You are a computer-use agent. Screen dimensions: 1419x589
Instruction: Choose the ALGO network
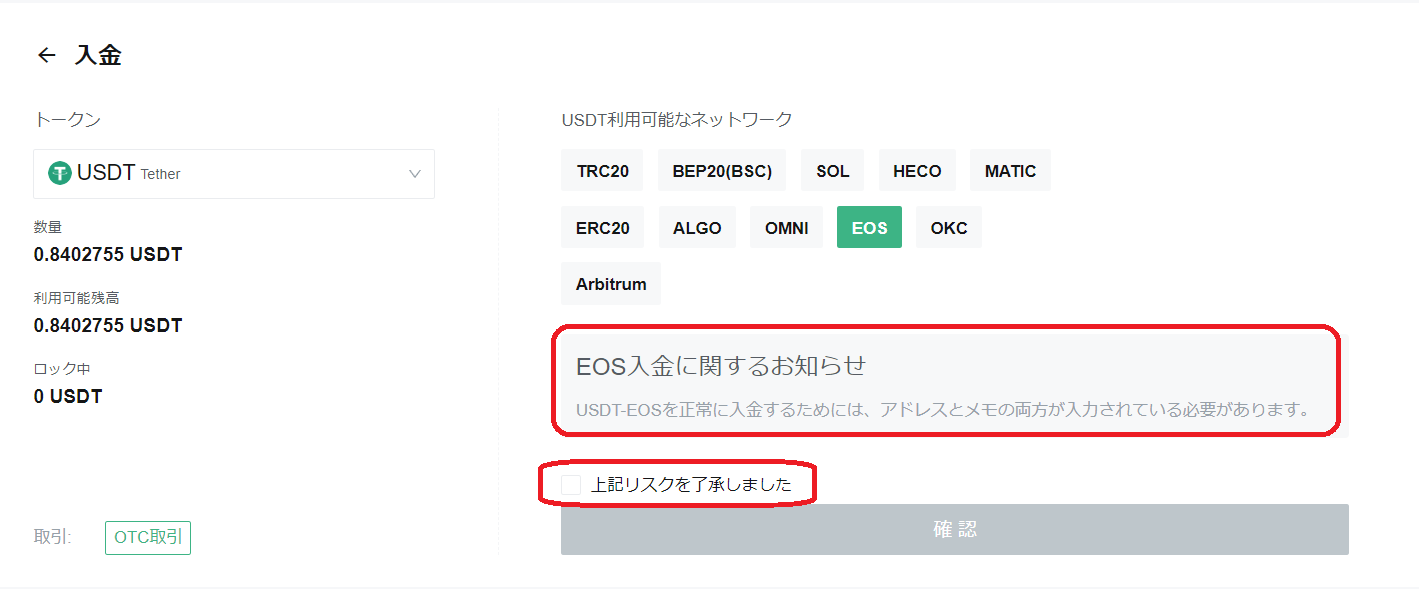click(696, 227)
